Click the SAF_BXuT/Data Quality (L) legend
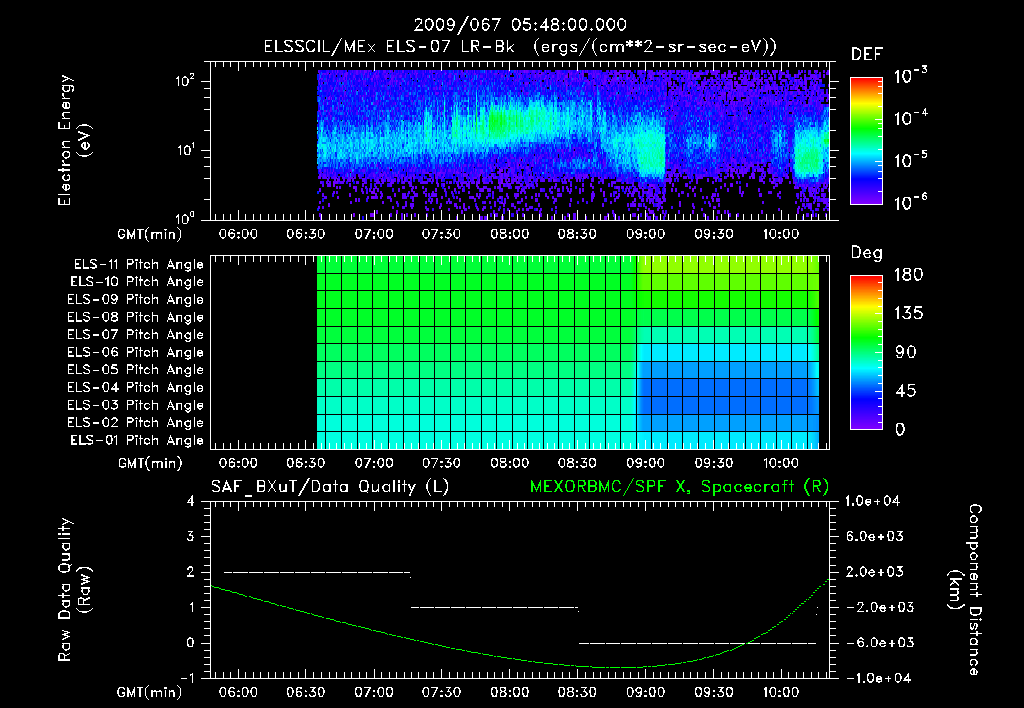The height and width of the screenshot is (708, 1024). click(330, 487)
